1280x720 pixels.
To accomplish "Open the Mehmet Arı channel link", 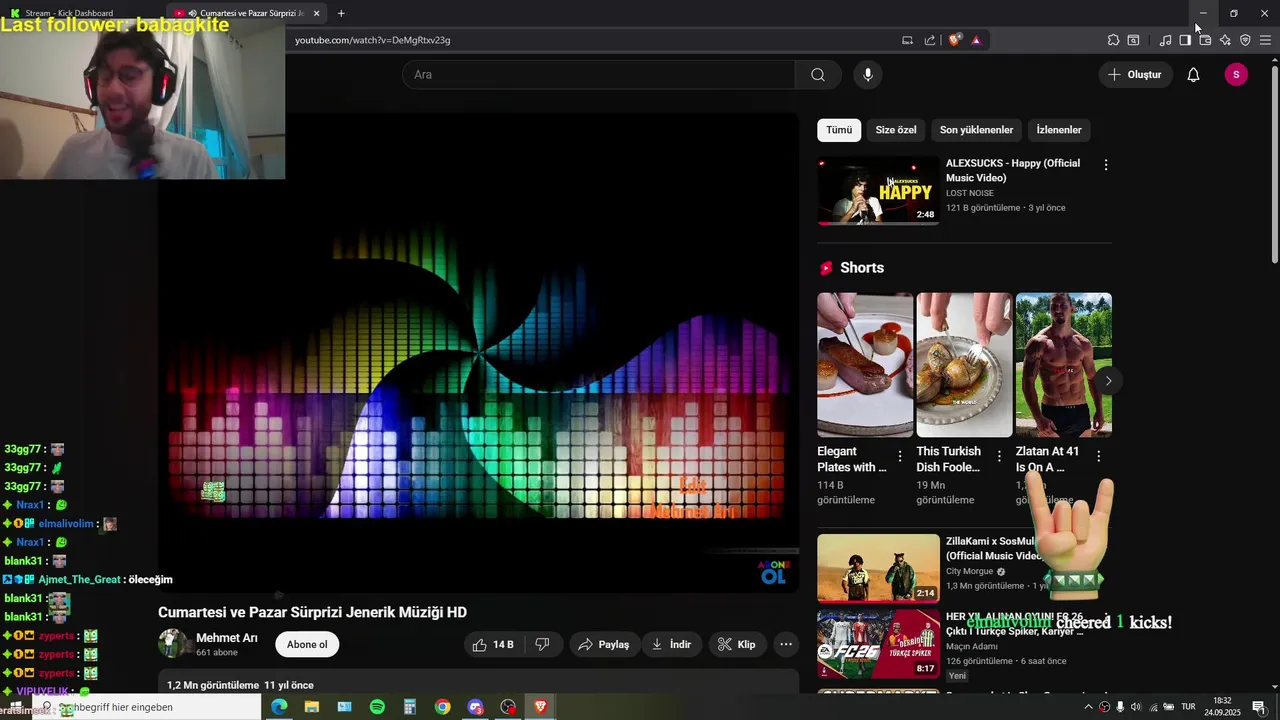I will click(x=227, y=638).
